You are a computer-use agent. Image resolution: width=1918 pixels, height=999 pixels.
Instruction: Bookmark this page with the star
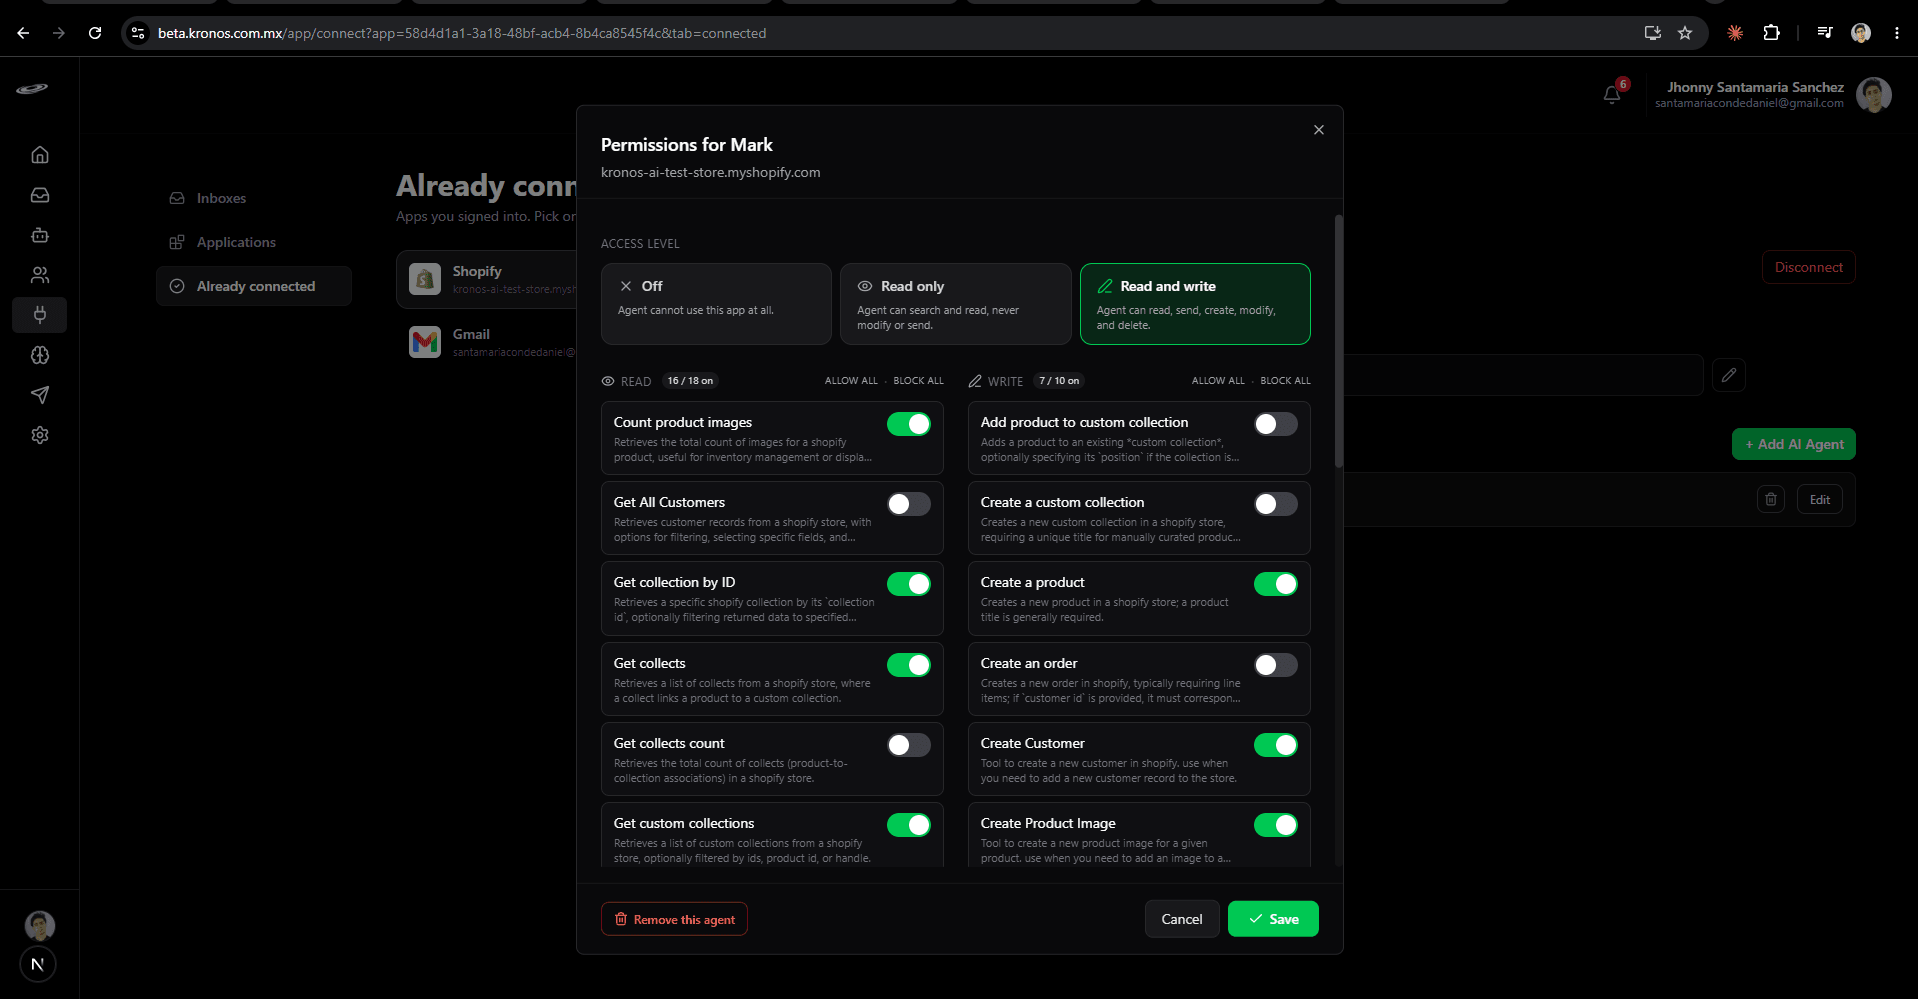coord(1685,33)
